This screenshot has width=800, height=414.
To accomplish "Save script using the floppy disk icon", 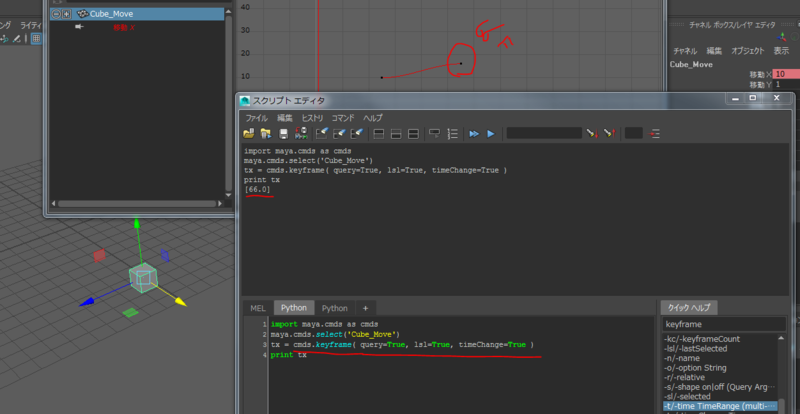I will [x=284, y=134].
